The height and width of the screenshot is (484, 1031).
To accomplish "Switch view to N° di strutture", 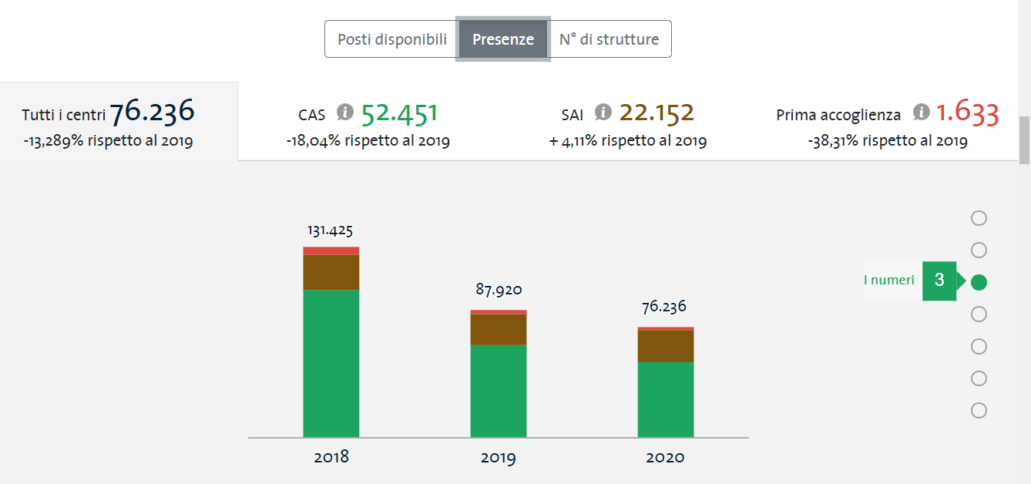I will coord(609,39).
